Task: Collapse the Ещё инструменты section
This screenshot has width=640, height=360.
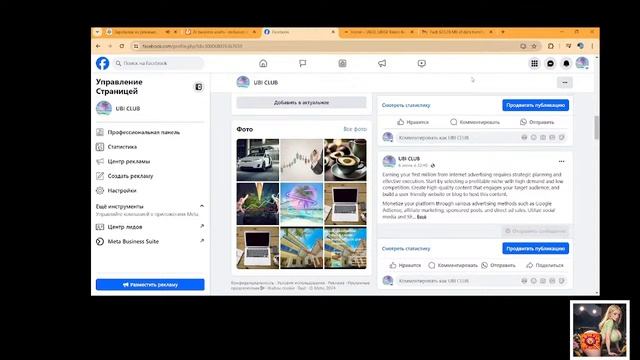Action: 202,206
